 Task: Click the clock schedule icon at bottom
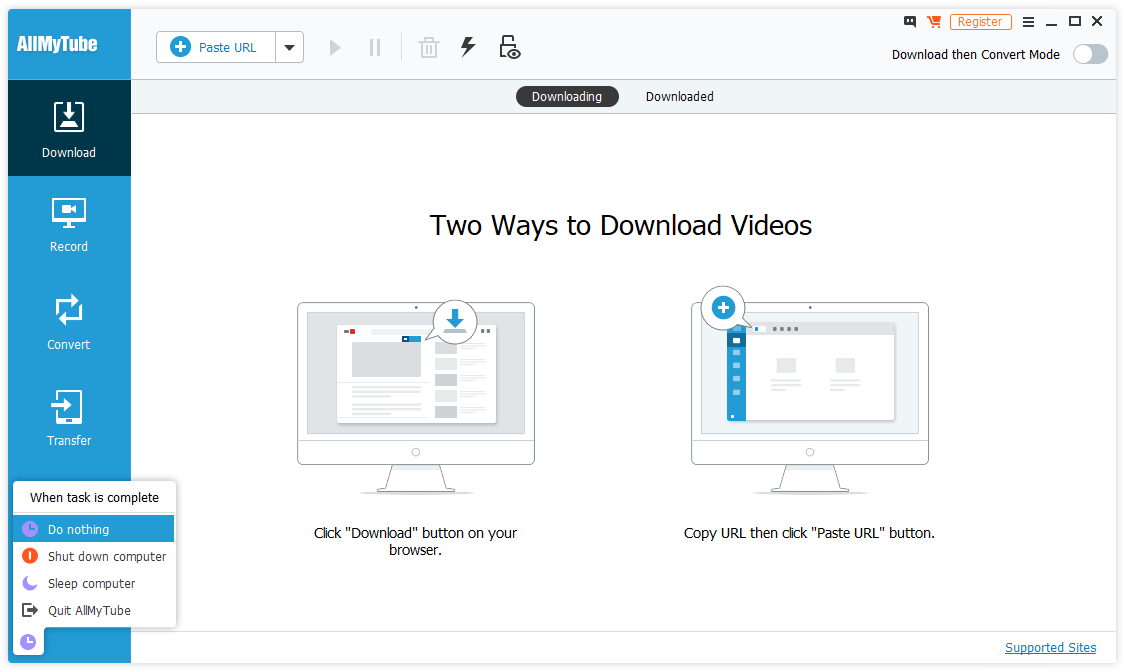28,641
